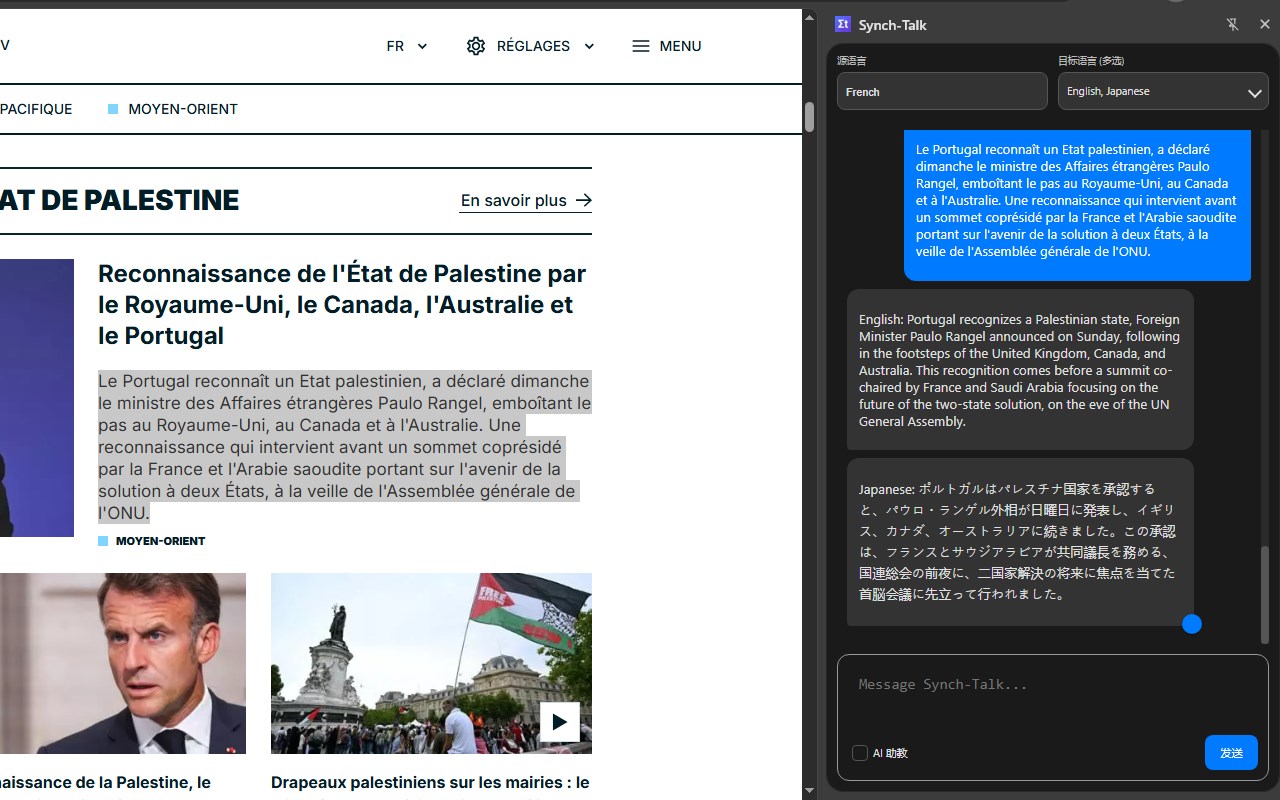Image resolution: width=1280 pixels, height=800 pixels.
Task: Open the MENU hamburger icon
Action: (641, 46)
